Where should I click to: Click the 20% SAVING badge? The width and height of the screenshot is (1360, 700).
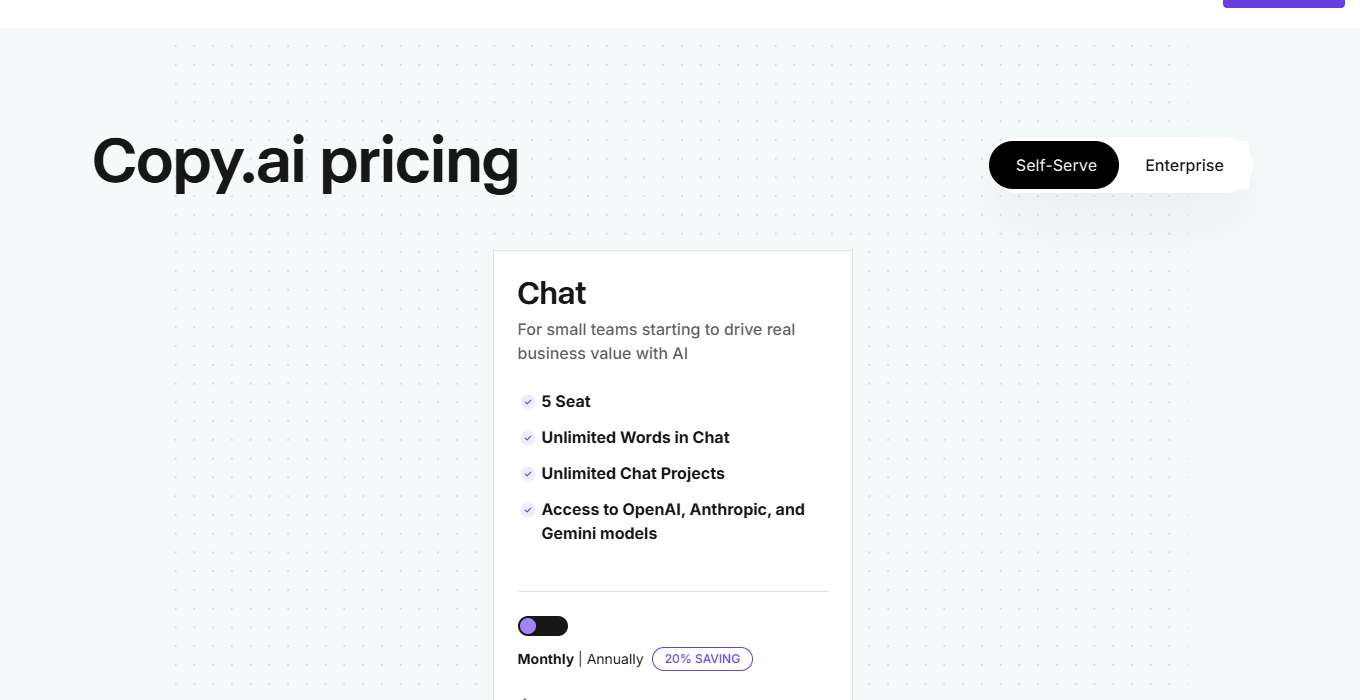702,659
